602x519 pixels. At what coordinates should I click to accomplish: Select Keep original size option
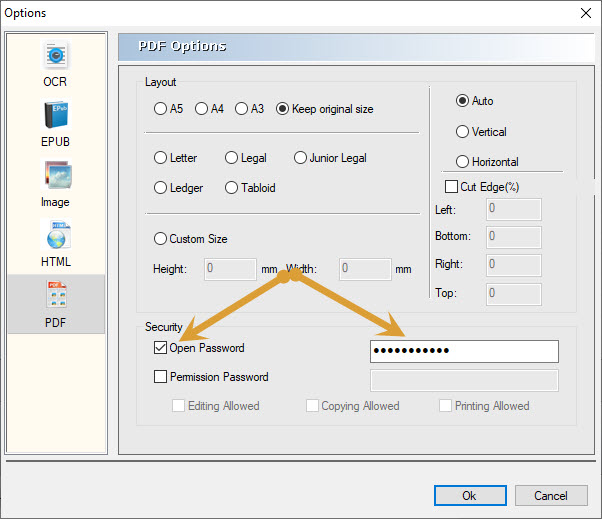[282, 109]
